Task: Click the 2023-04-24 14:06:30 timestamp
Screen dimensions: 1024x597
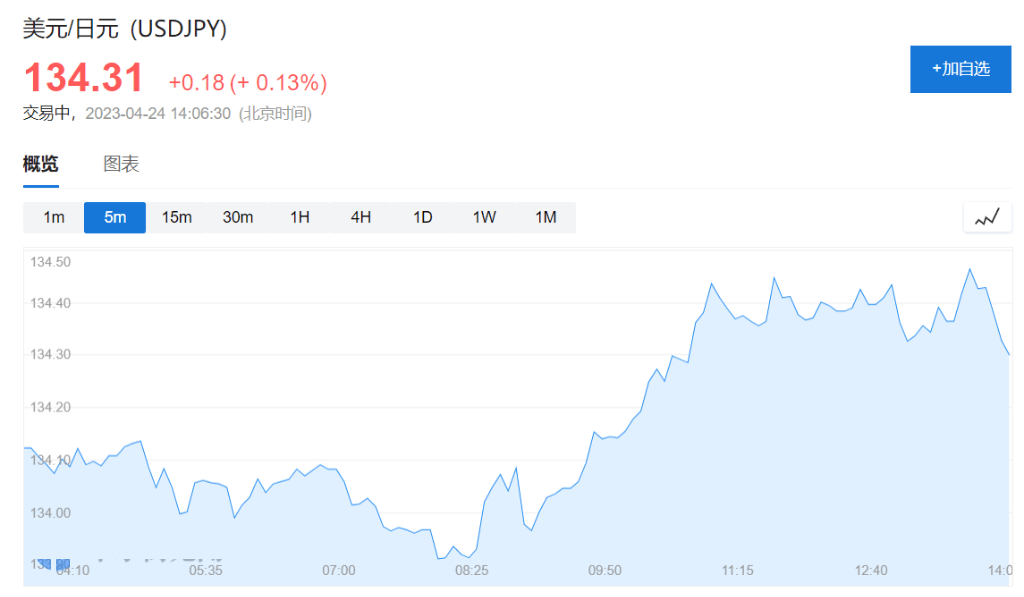Action: (158, 114)
